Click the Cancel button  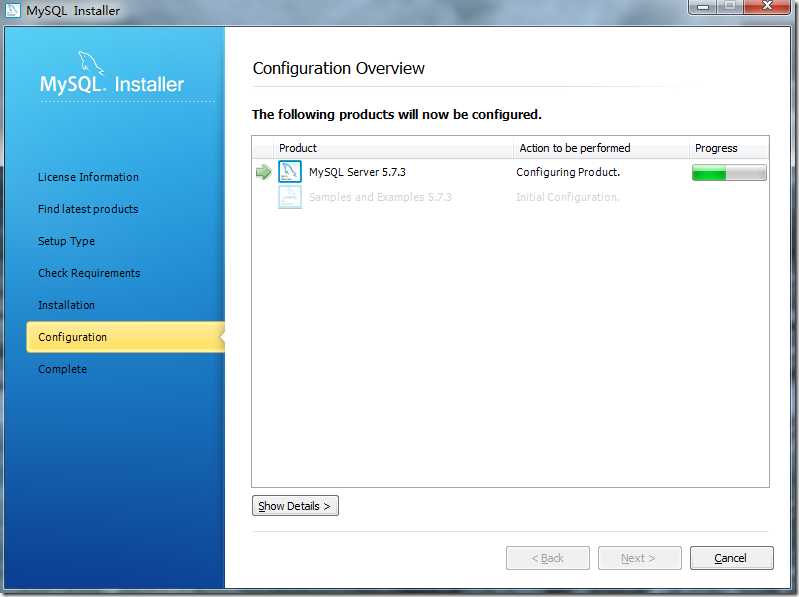(731, 558)
